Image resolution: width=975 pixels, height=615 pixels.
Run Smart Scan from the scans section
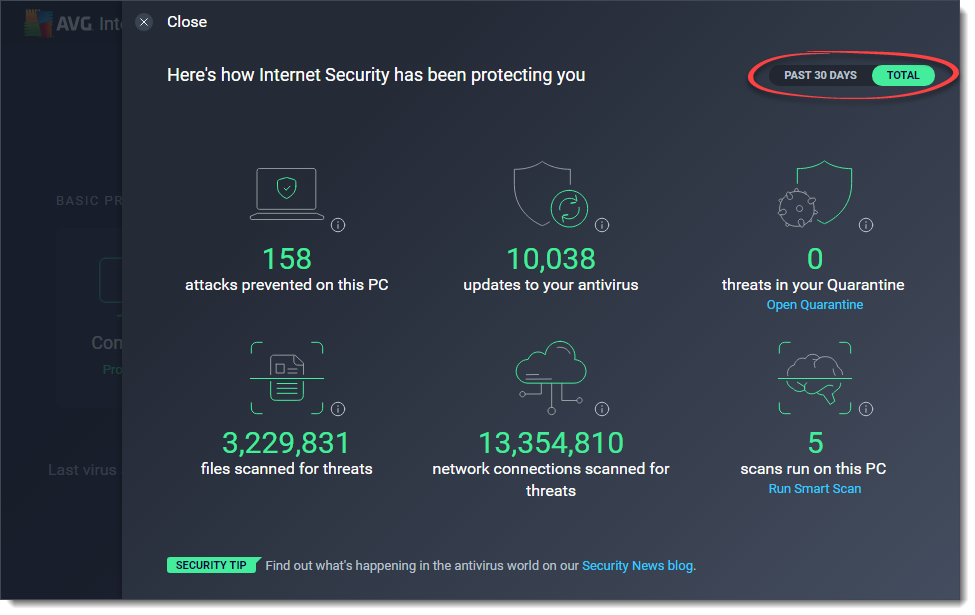(814, 488)
